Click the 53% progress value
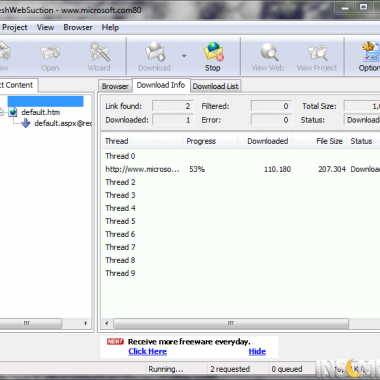 [x=197, y=169]
